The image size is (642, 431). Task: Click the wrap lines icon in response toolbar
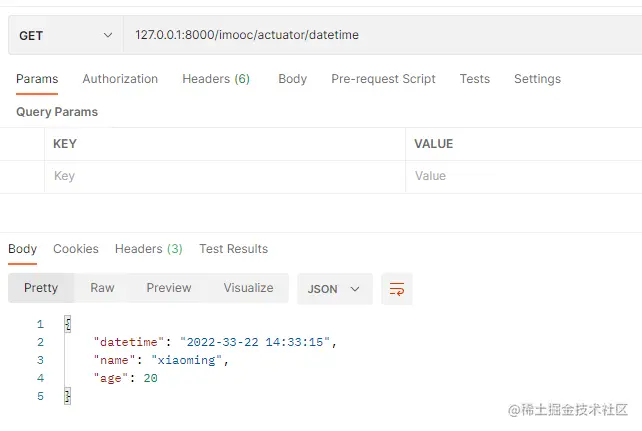(397, 289)
